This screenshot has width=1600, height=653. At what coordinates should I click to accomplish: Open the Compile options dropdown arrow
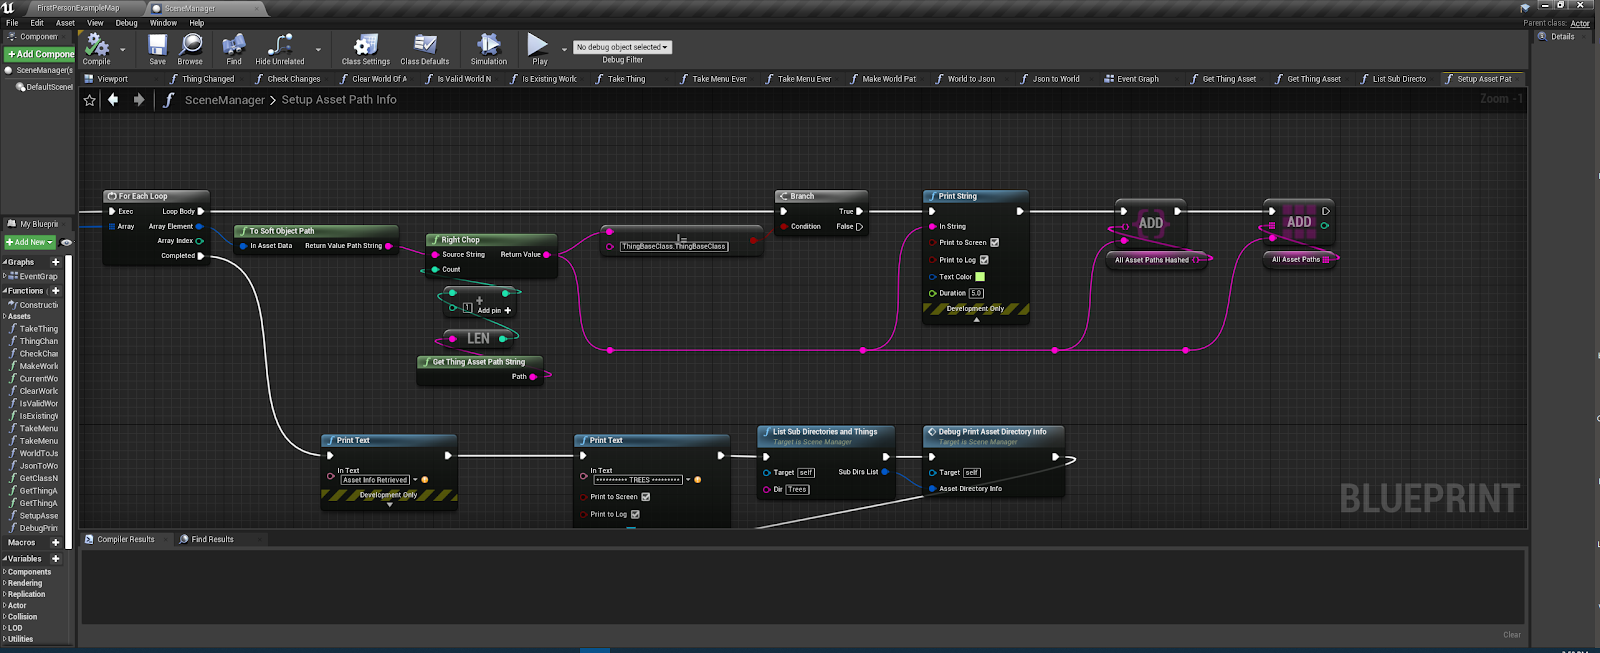(x=123, y=49)
